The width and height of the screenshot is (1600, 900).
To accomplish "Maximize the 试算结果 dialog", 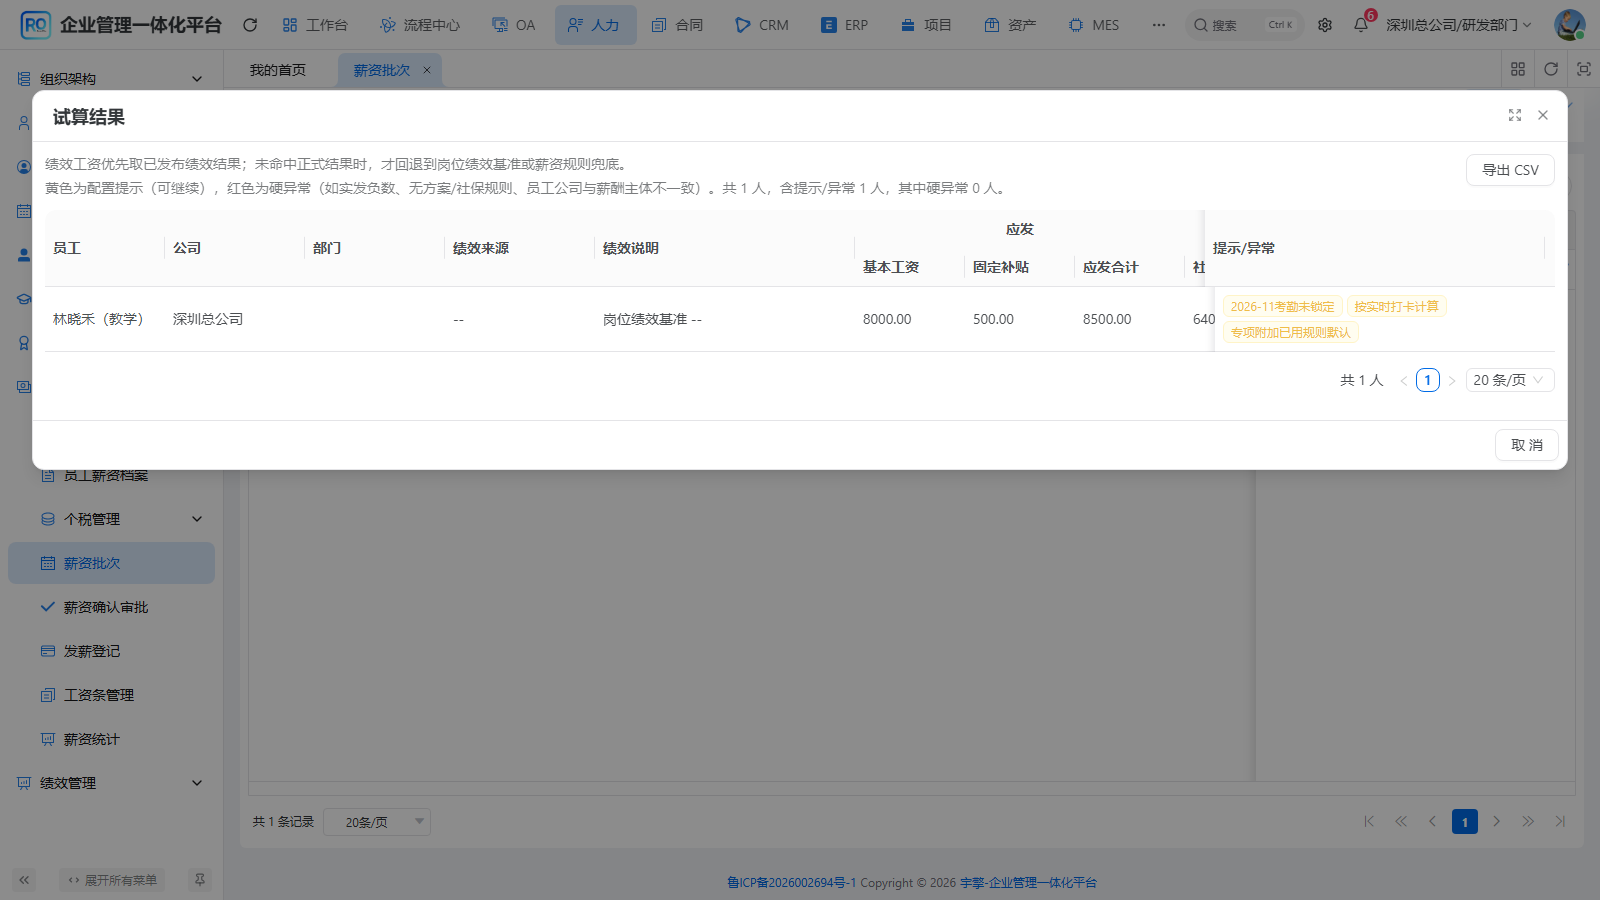I will point(1515,116).
